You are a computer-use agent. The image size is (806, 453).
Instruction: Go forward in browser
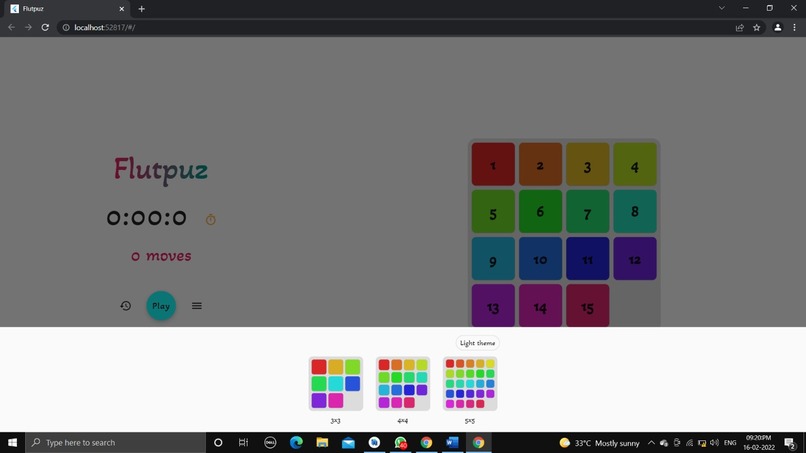point(28,27)
